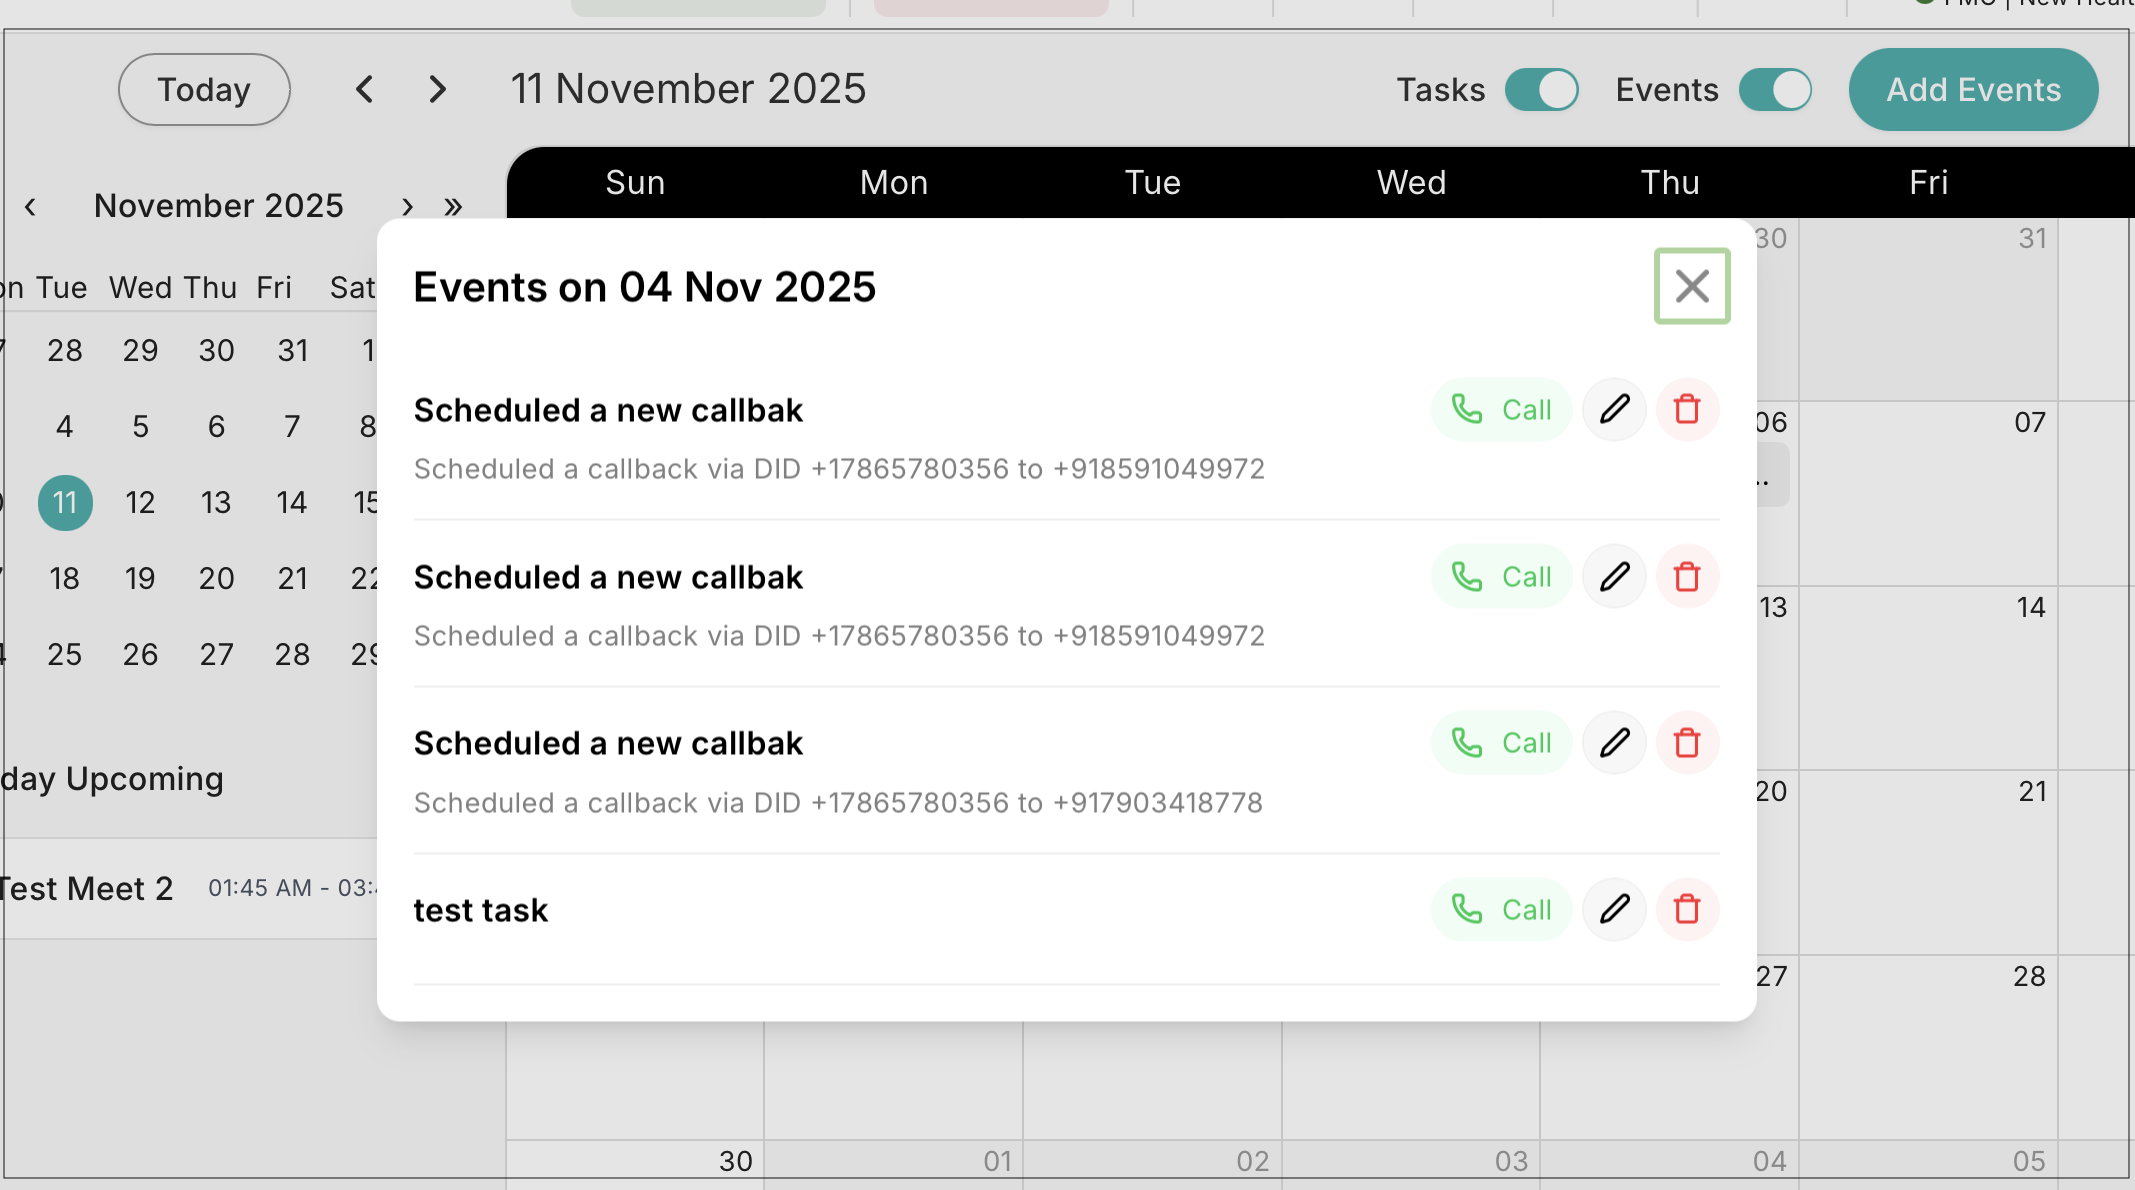Call from the test task row

[x=1501, y=910]
